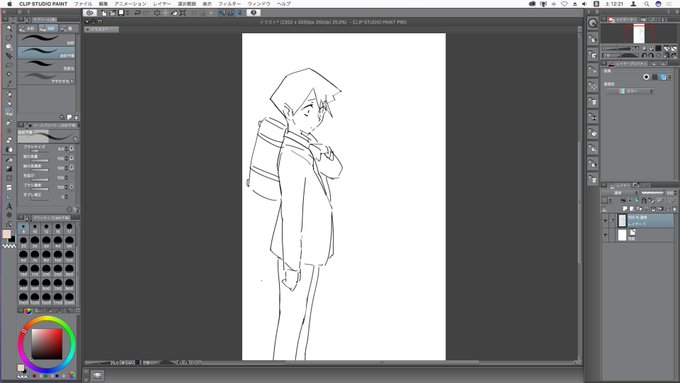The width and height of the screenshot is (680, 383).
Task: Open the アニメーション menu
Action: pyautogui.click(x=130, y=3)
